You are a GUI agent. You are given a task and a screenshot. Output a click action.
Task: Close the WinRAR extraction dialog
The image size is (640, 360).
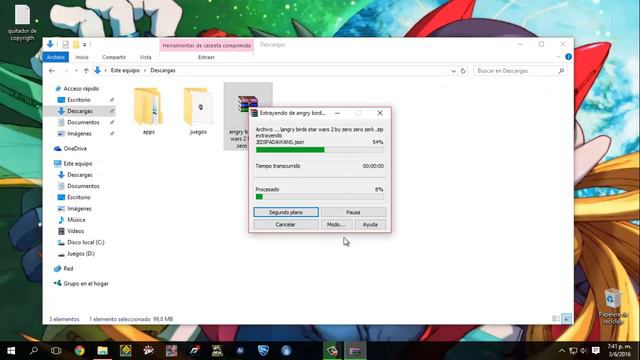coord(380,113)
